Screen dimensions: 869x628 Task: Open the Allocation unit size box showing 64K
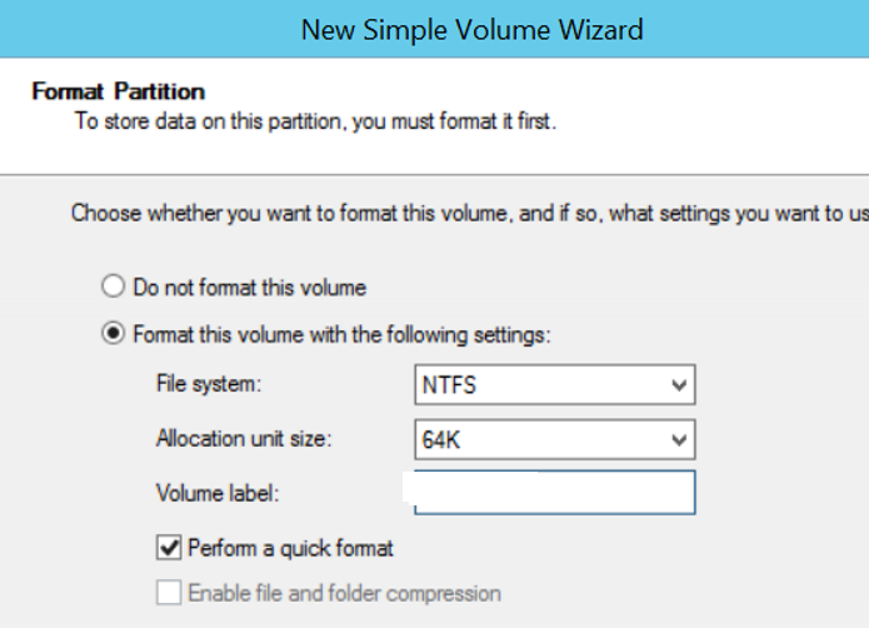pyautogui.click(x=555, y=440)
